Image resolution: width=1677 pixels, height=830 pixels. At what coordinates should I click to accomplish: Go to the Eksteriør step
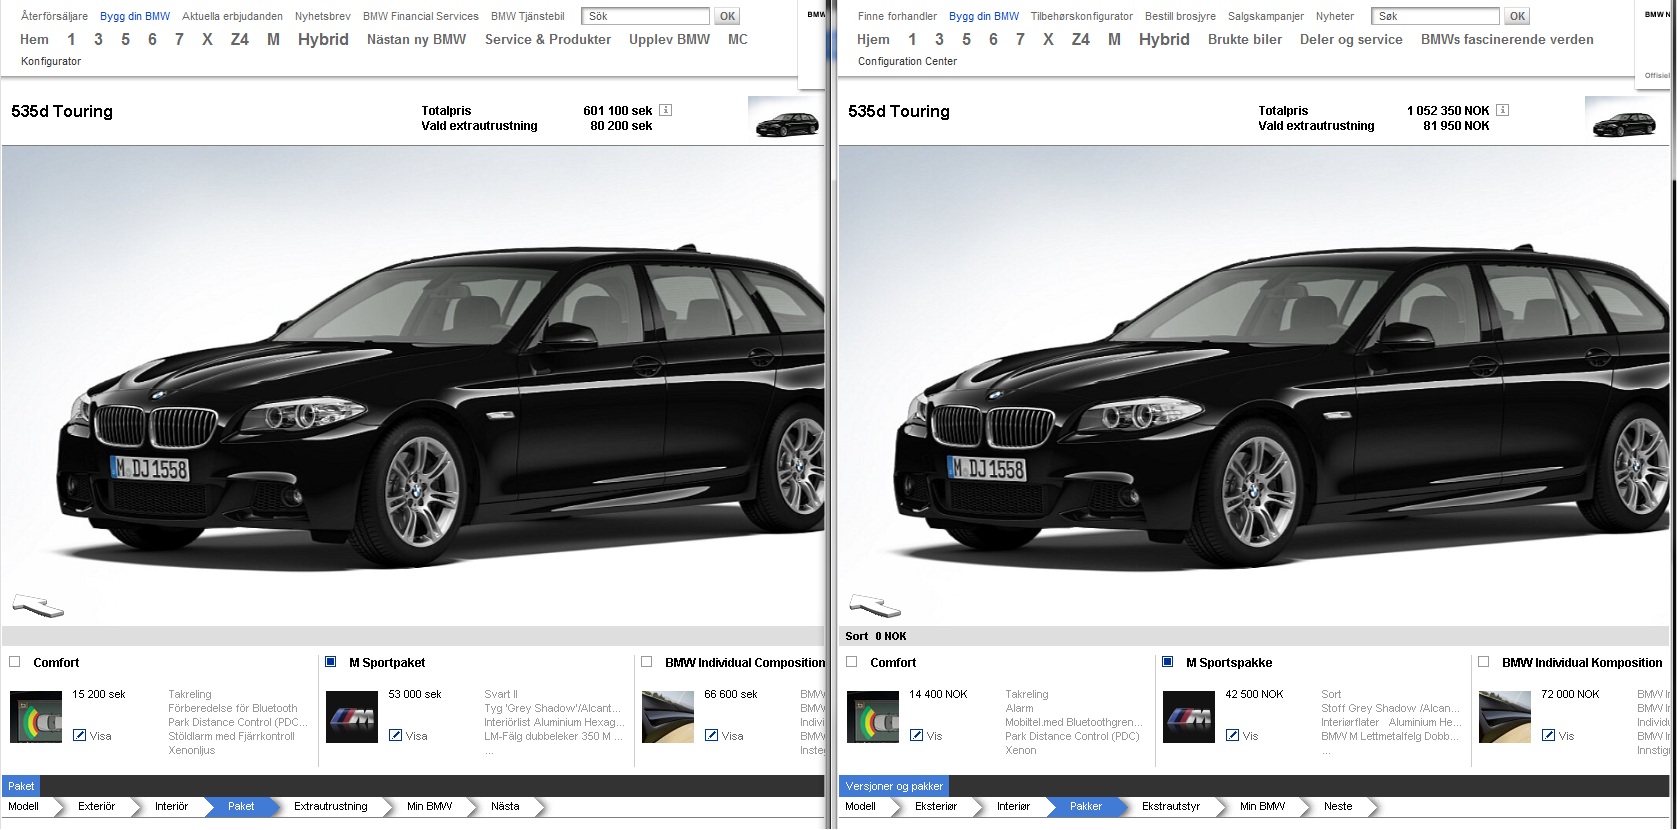click(x=936, y=806)
